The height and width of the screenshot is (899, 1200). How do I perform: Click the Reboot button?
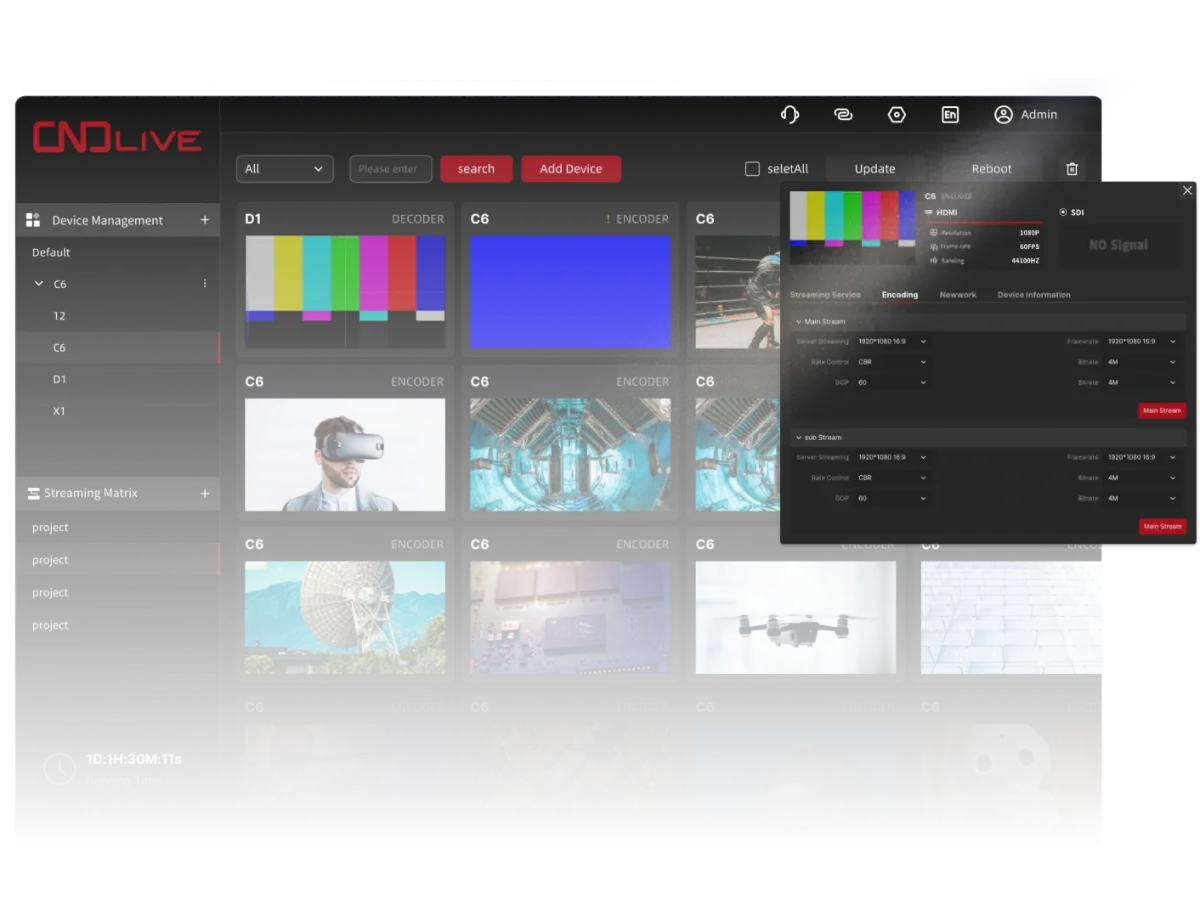(991, 168)
